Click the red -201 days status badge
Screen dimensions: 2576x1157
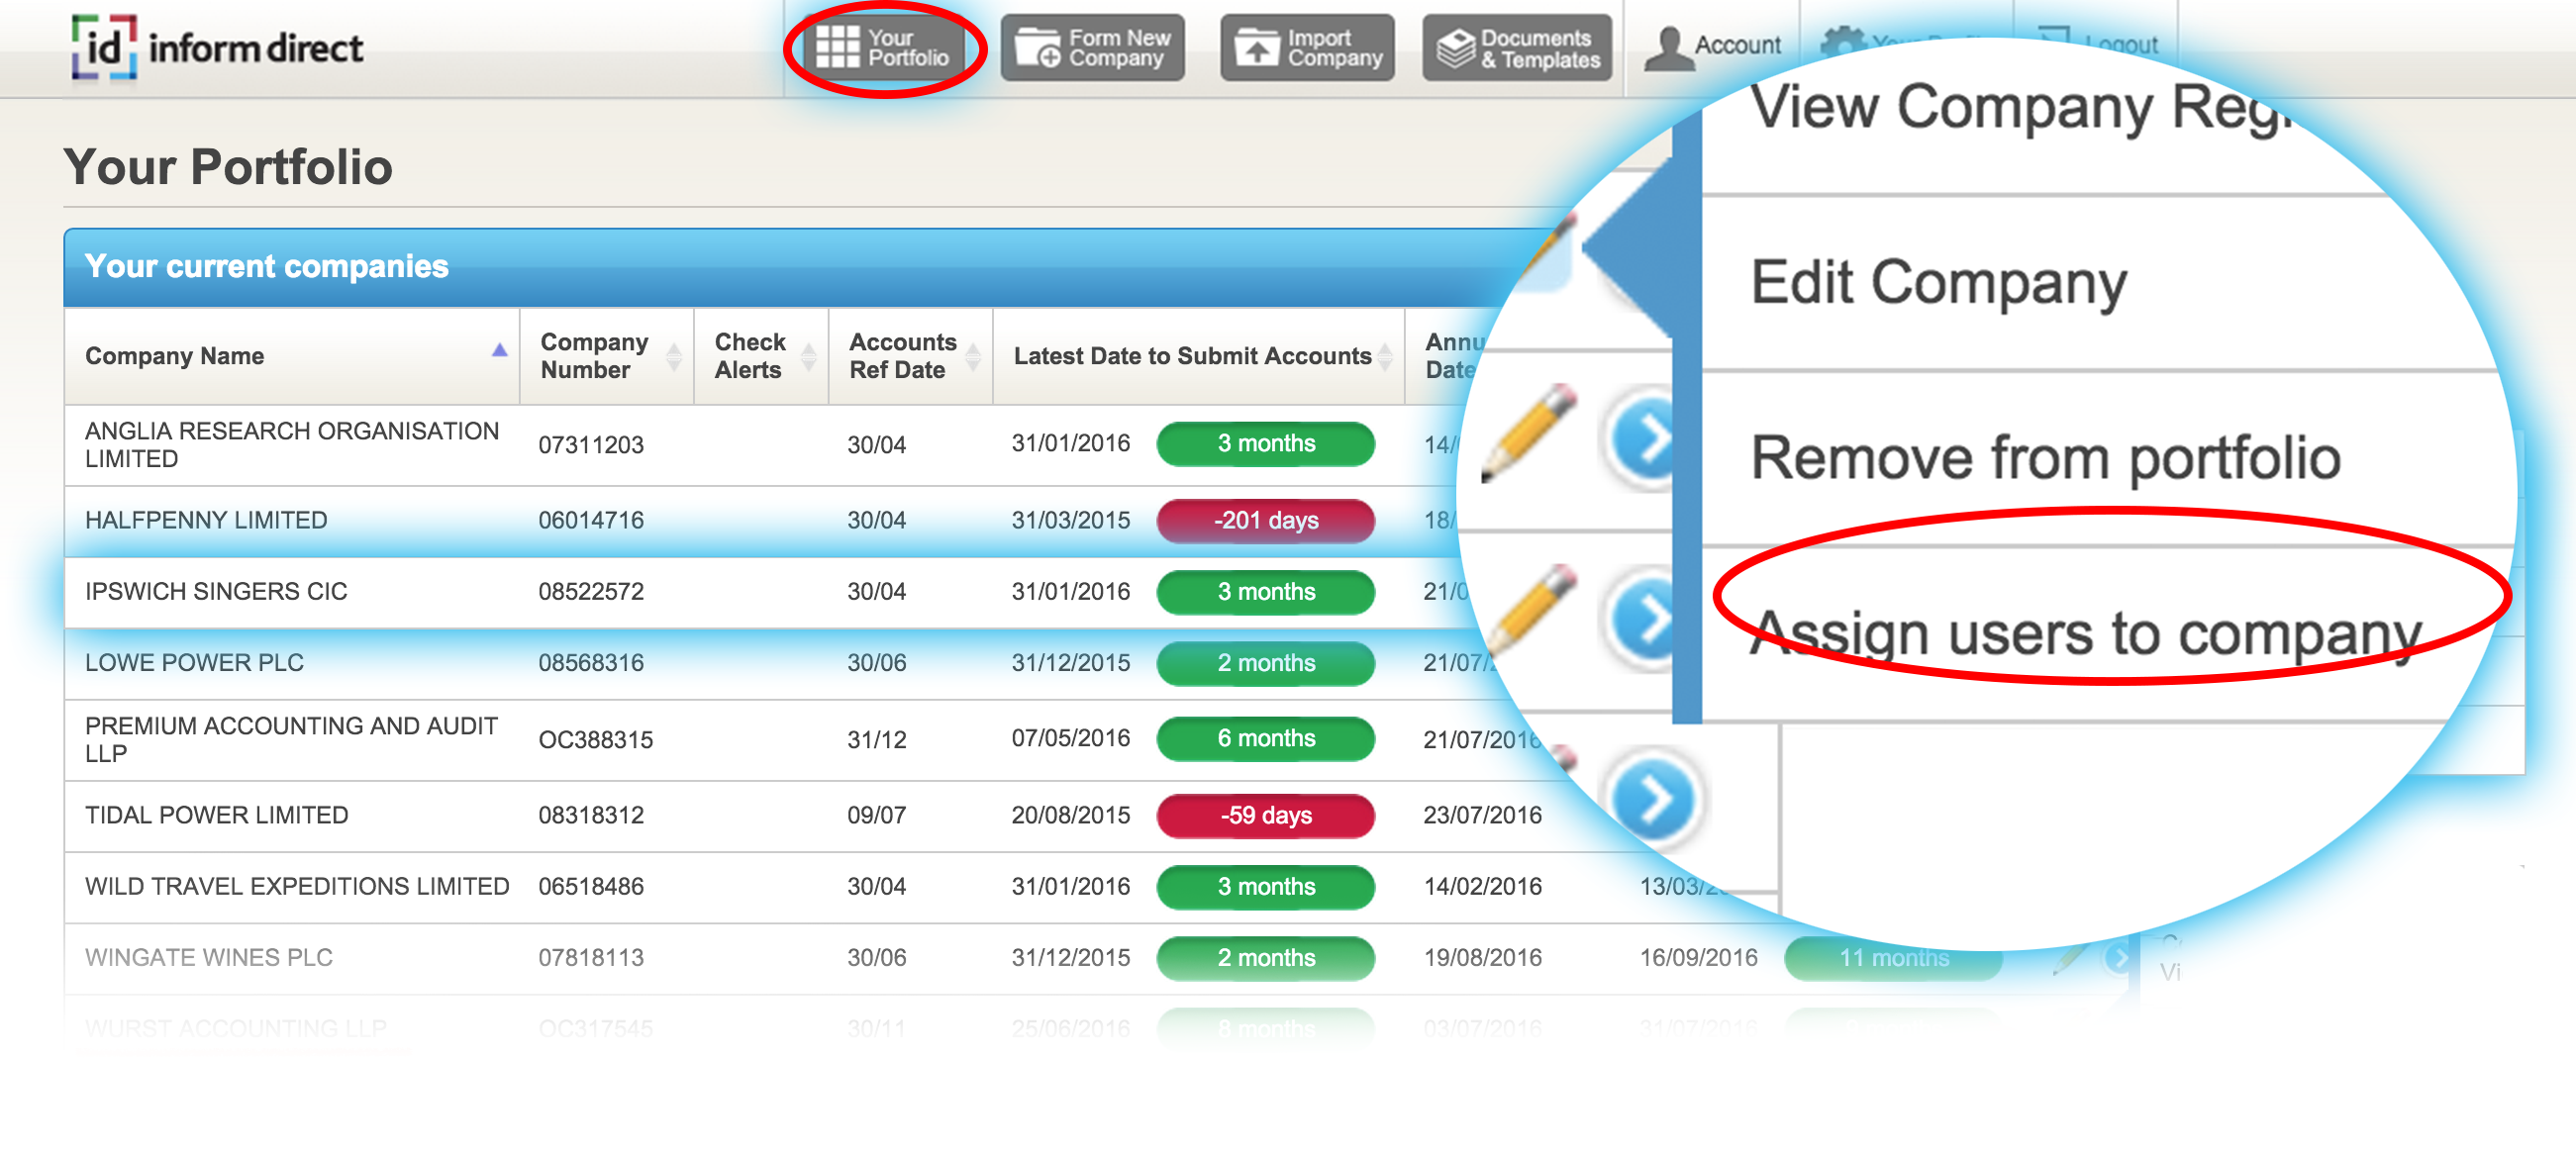[x=1265, y=520]
